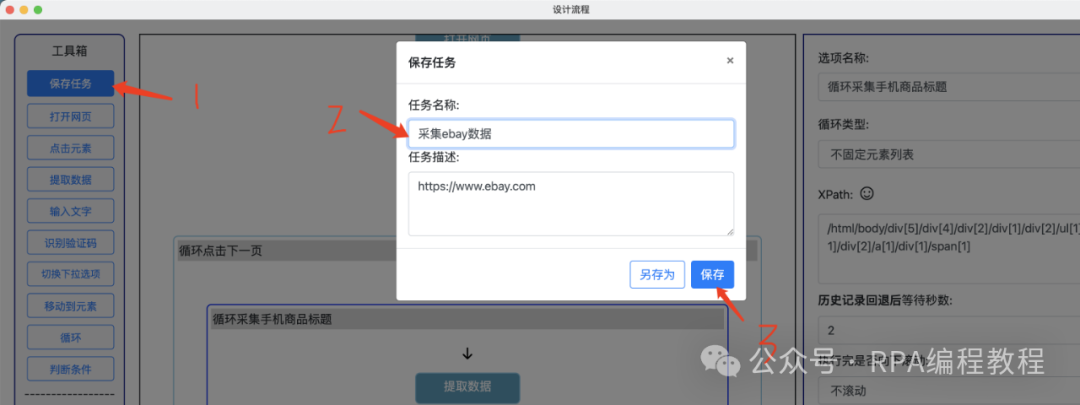Click the macOS green maximize window button
This screenshot has height=405, width=1080.
(38, 10)
